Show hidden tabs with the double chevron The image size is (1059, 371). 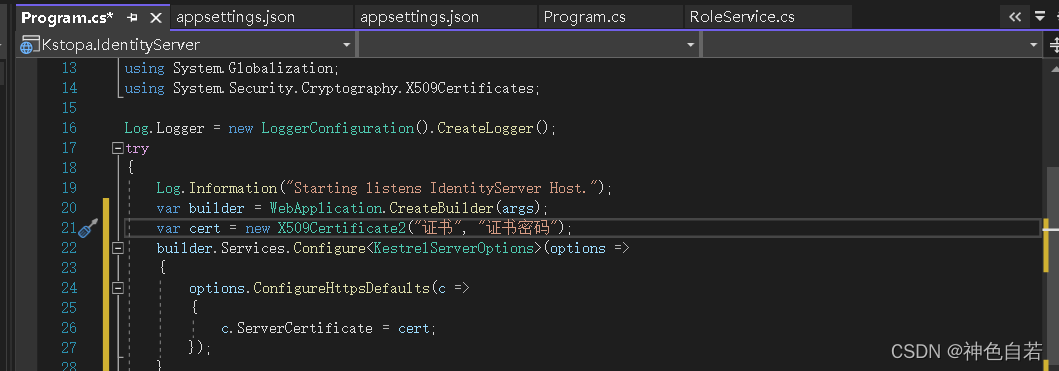tap(1015, 17)
